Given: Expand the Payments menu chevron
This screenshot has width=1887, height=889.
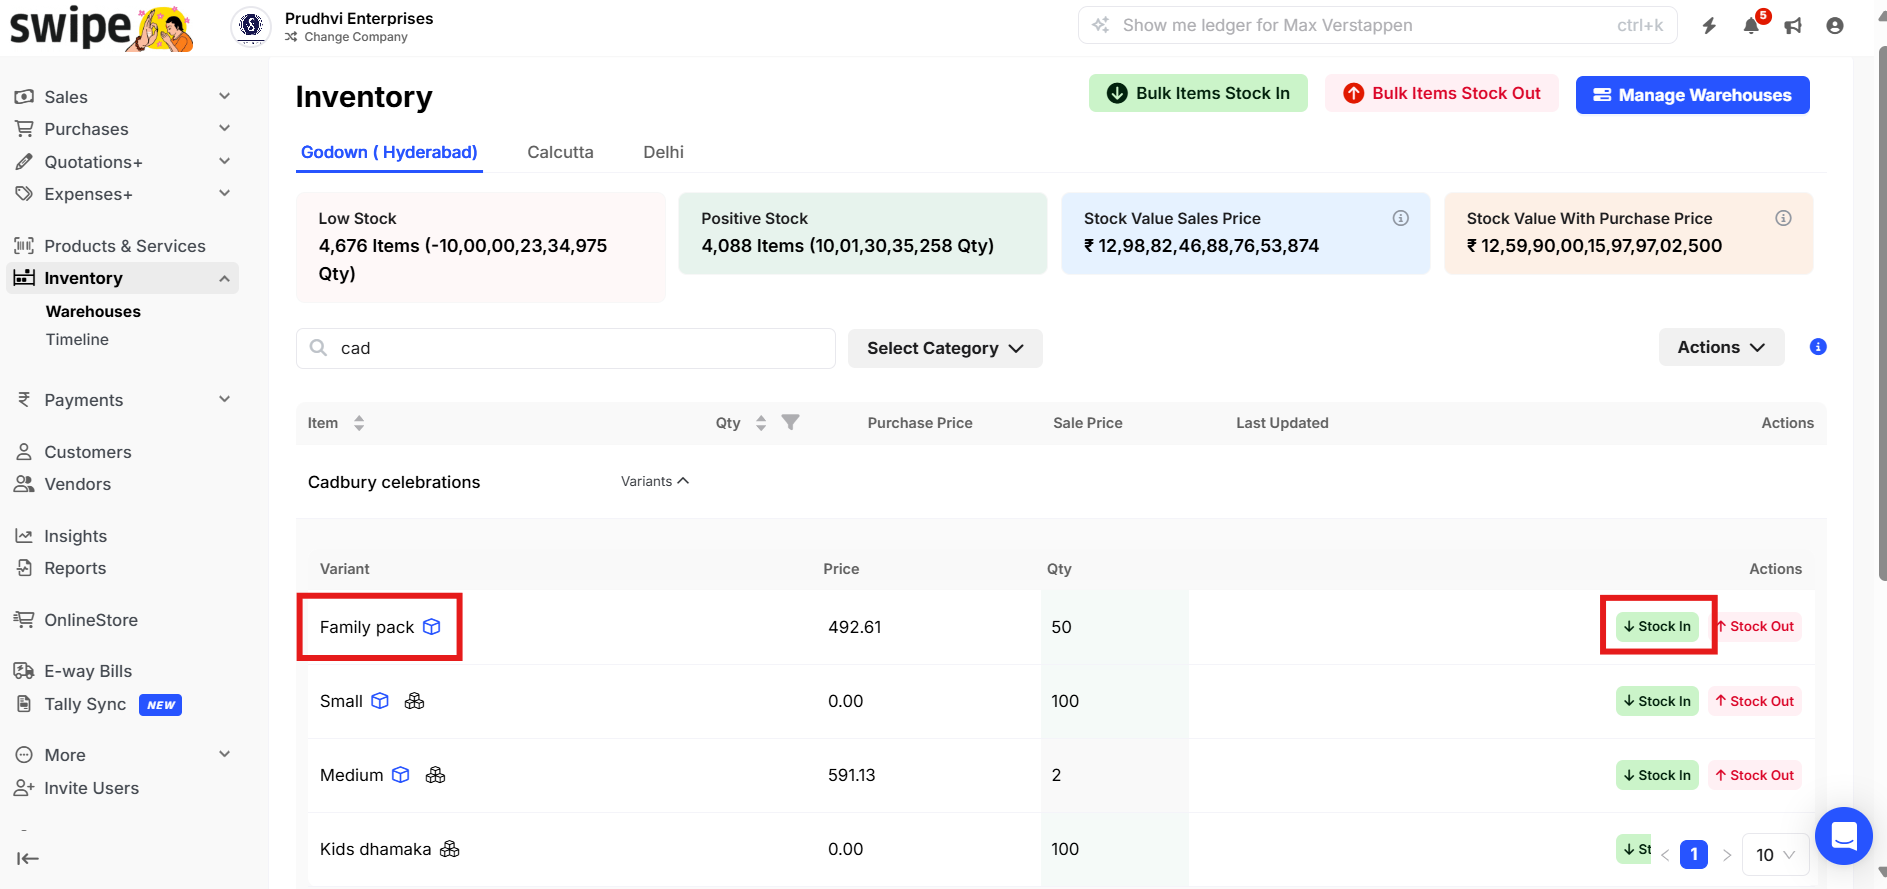Looking at the screenshot, I should (224, 399).
